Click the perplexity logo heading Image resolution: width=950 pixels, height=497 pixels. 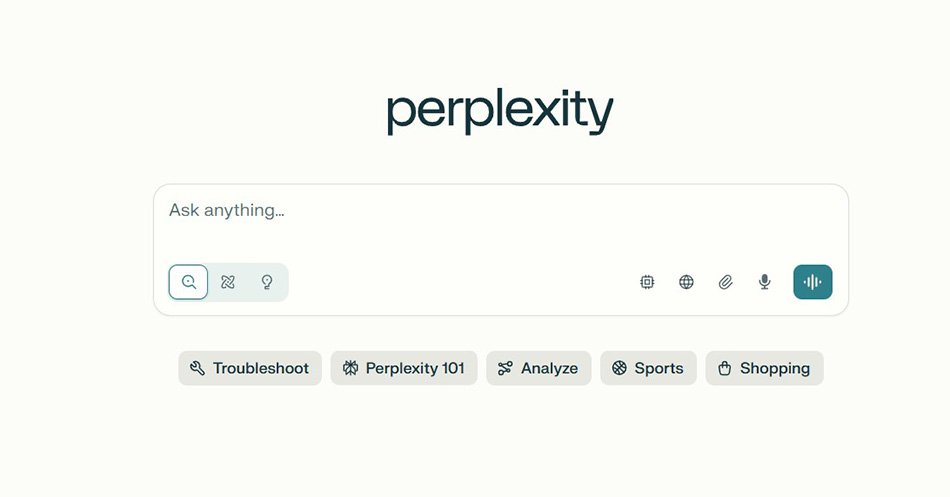point(500,111)
